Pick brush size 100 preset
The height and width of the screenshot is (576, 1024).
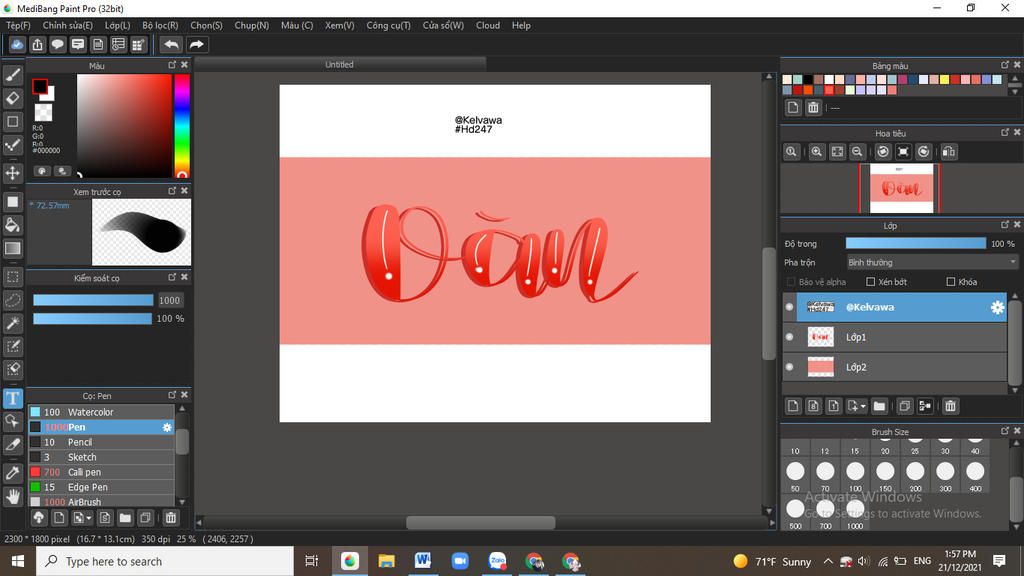pyautogui.click(x=855, y=475)
